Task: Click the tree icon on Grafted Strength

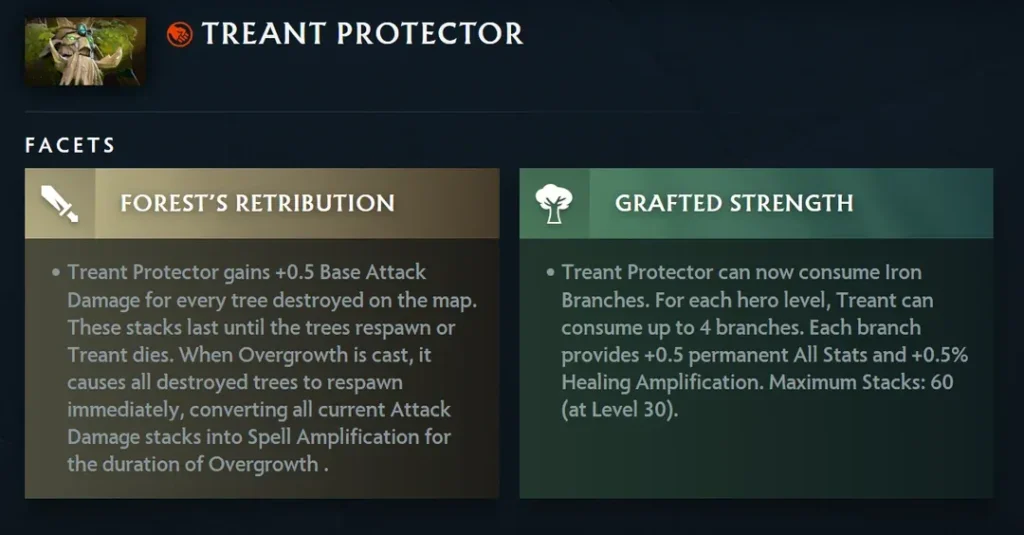Action: [x=553, y=203]
